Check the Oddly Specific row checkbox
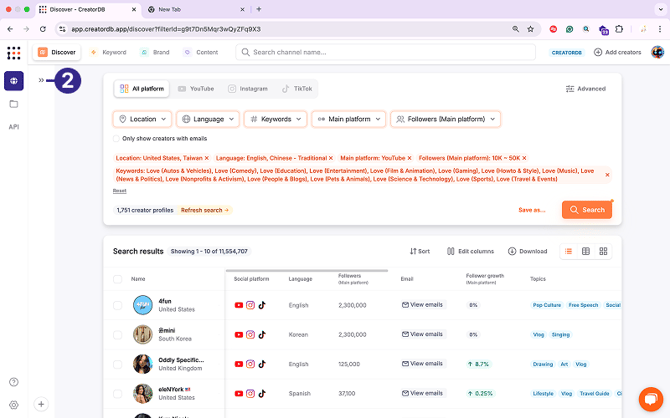Screen dimensions: 670x418 (118, 364)
